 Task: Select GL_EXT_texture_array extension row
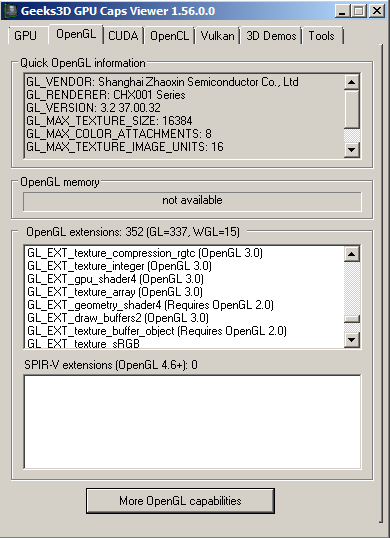coord(115,292)
